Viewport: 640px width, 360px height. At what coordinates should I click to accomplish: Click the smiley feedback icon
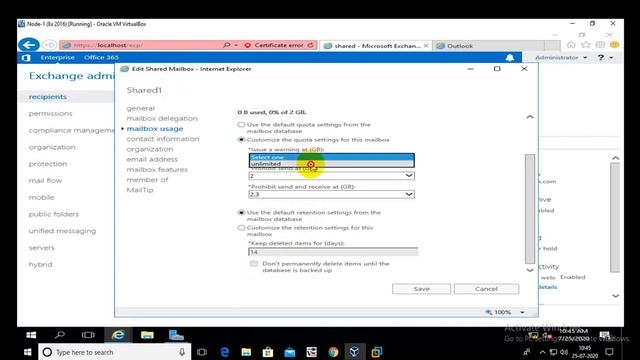[614, 44]
